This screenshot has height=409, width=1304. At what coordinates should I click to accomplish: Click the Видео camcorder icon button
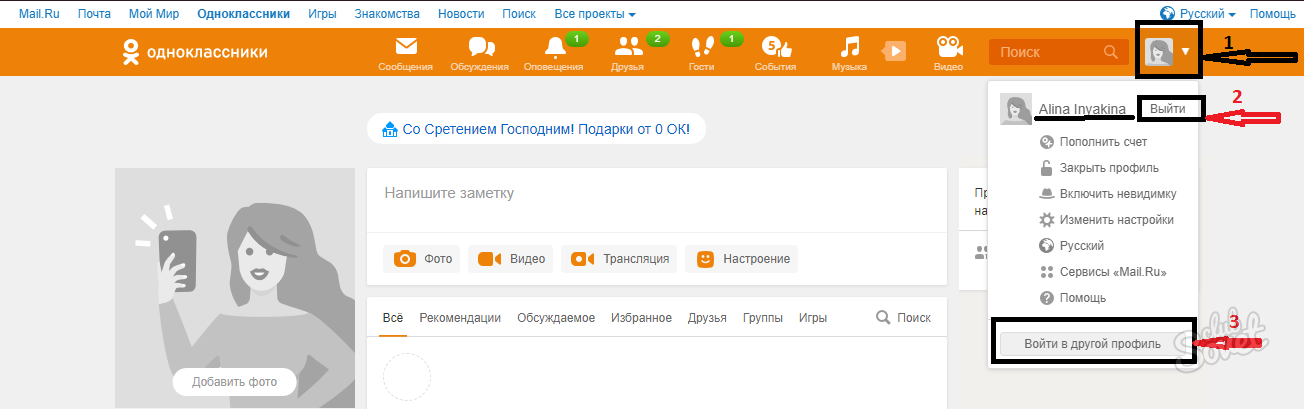click(x=489, y=259)
